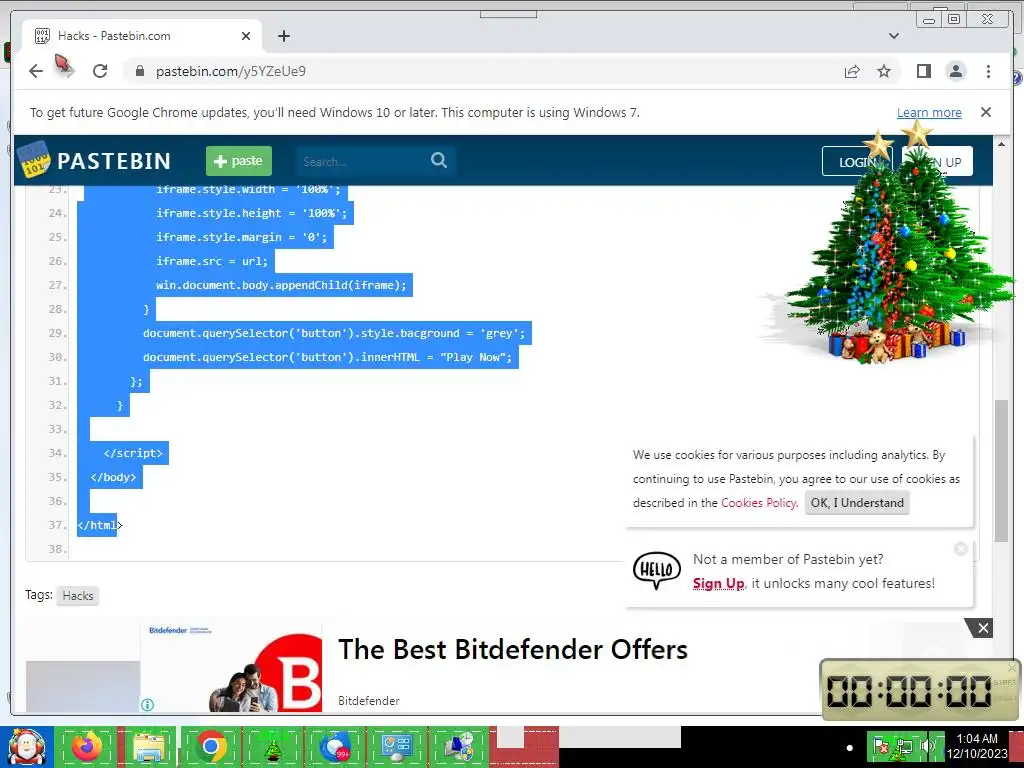Go back to the previous page
Viewport: 1024px width, 768px height.
point(36,71)
